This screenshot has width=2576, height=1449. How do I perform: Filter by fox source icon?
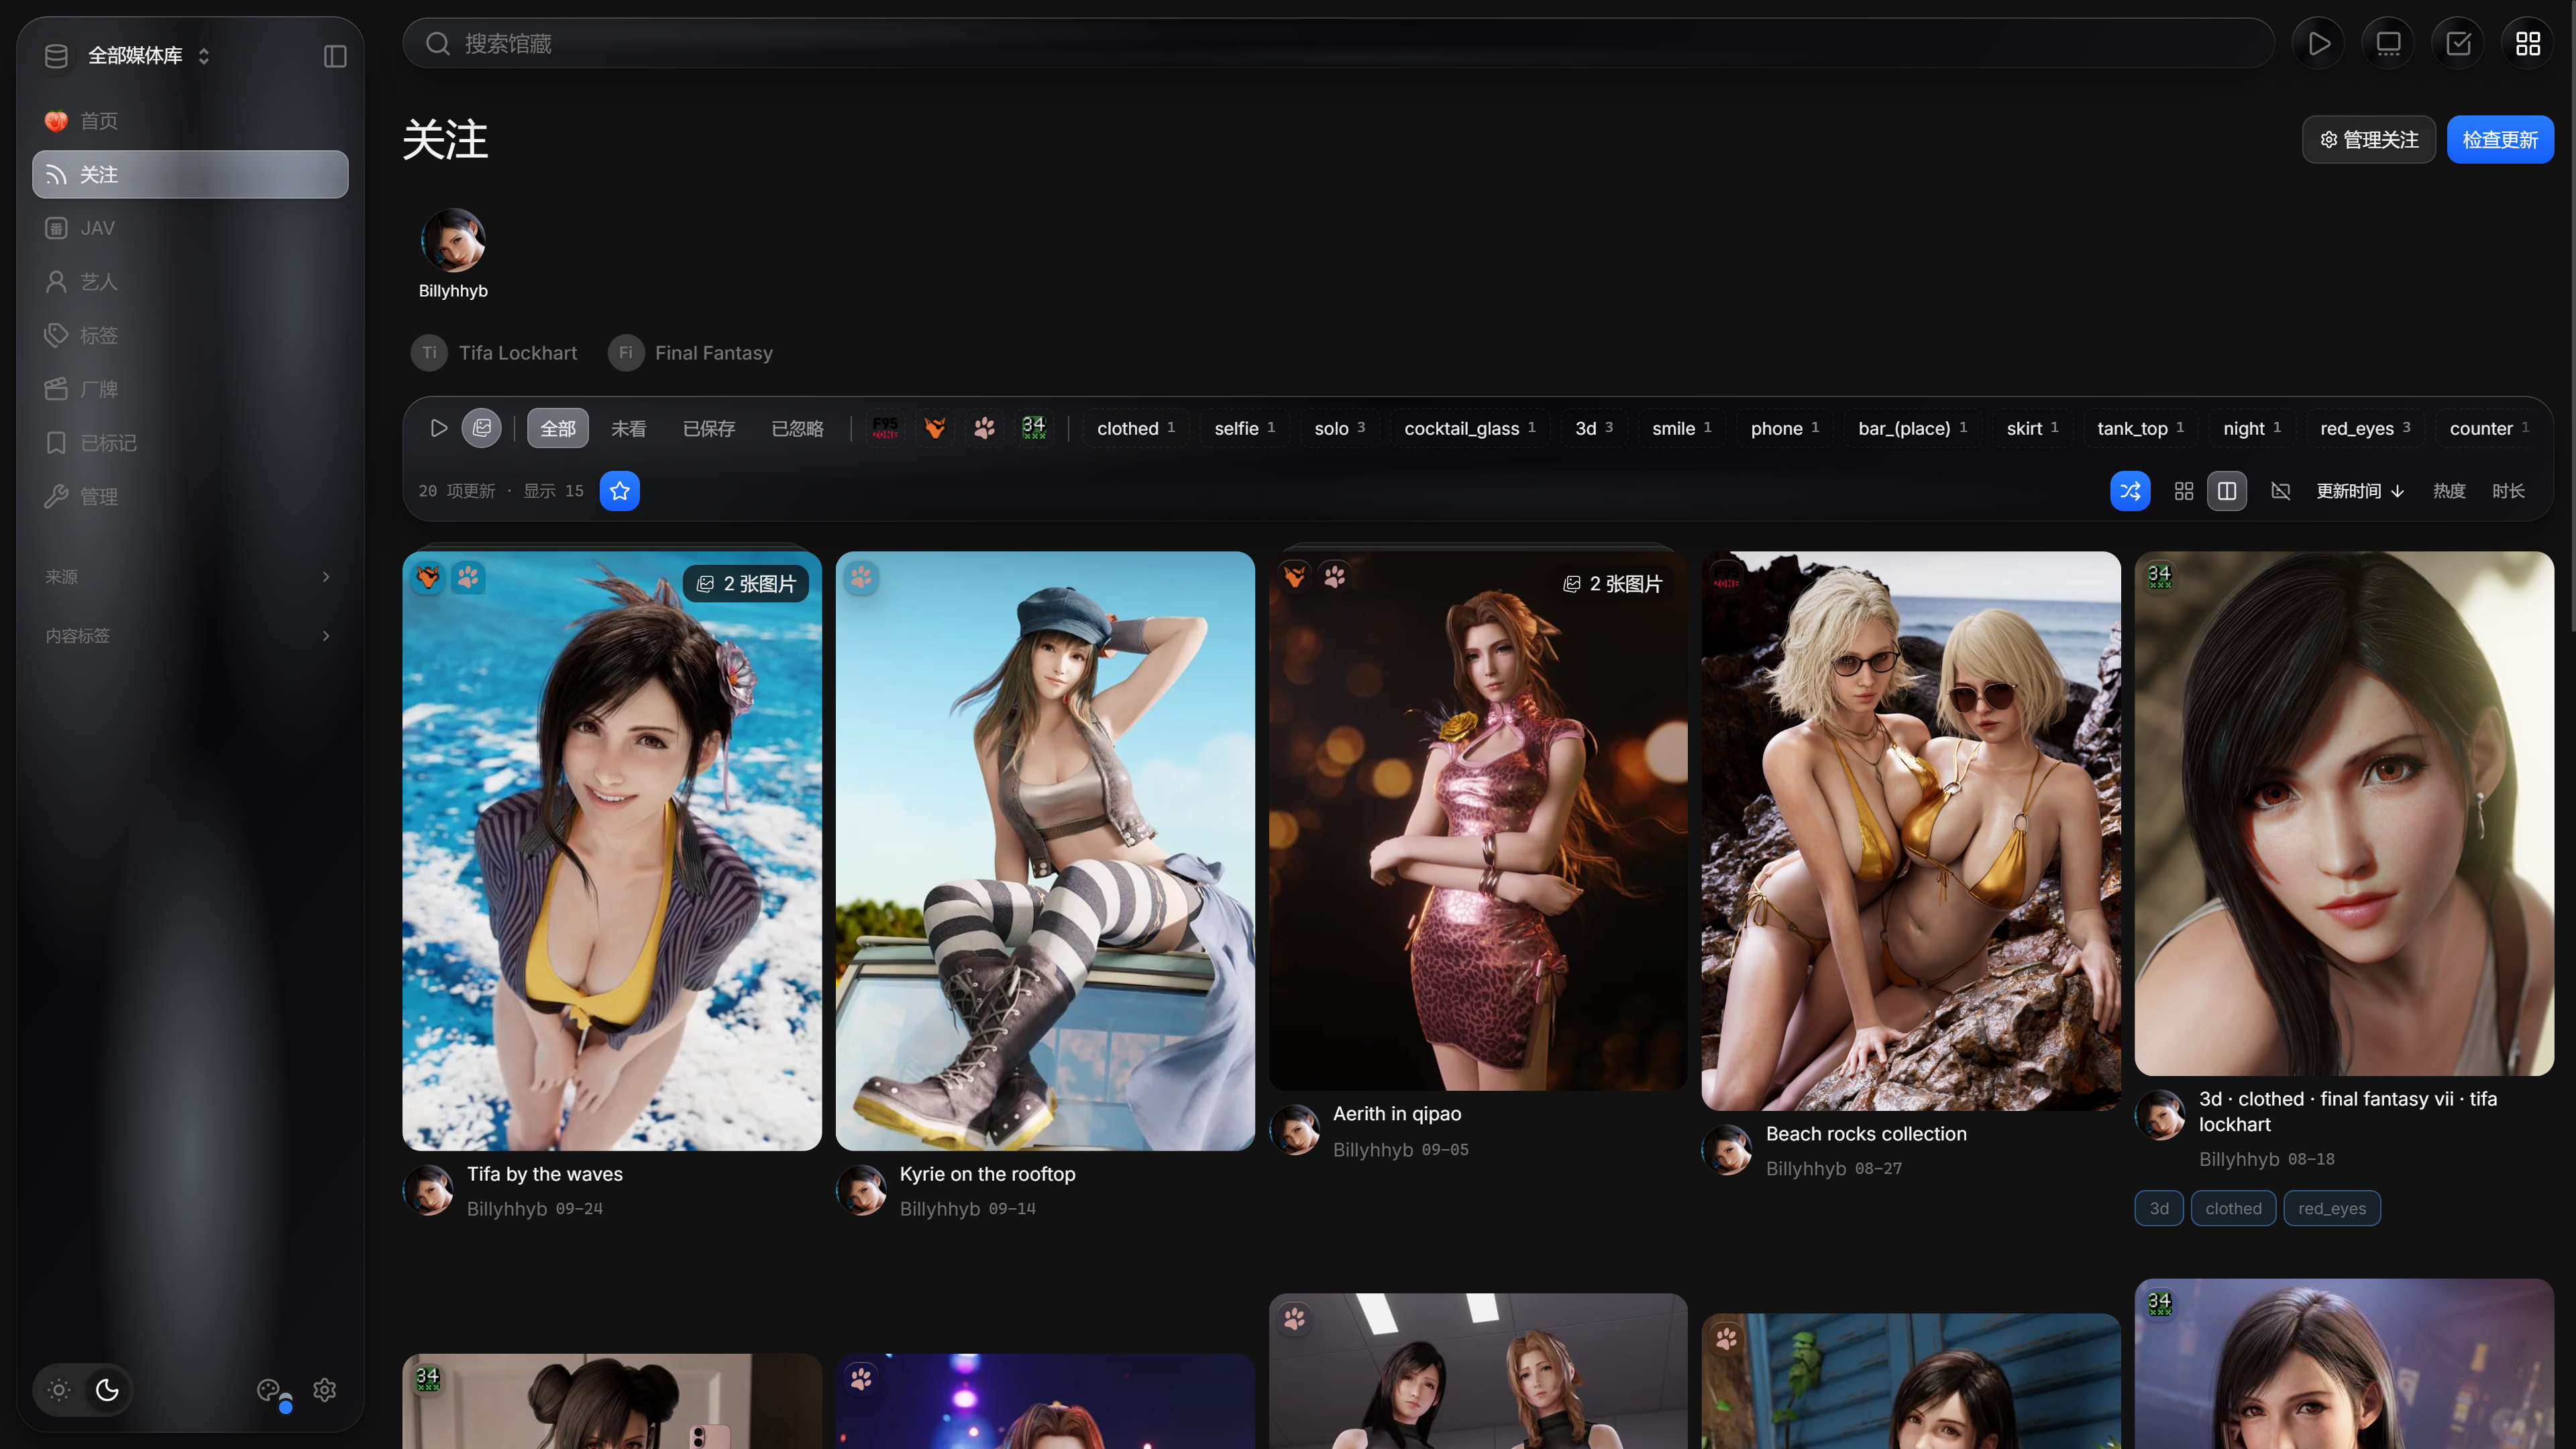point(935,428)
